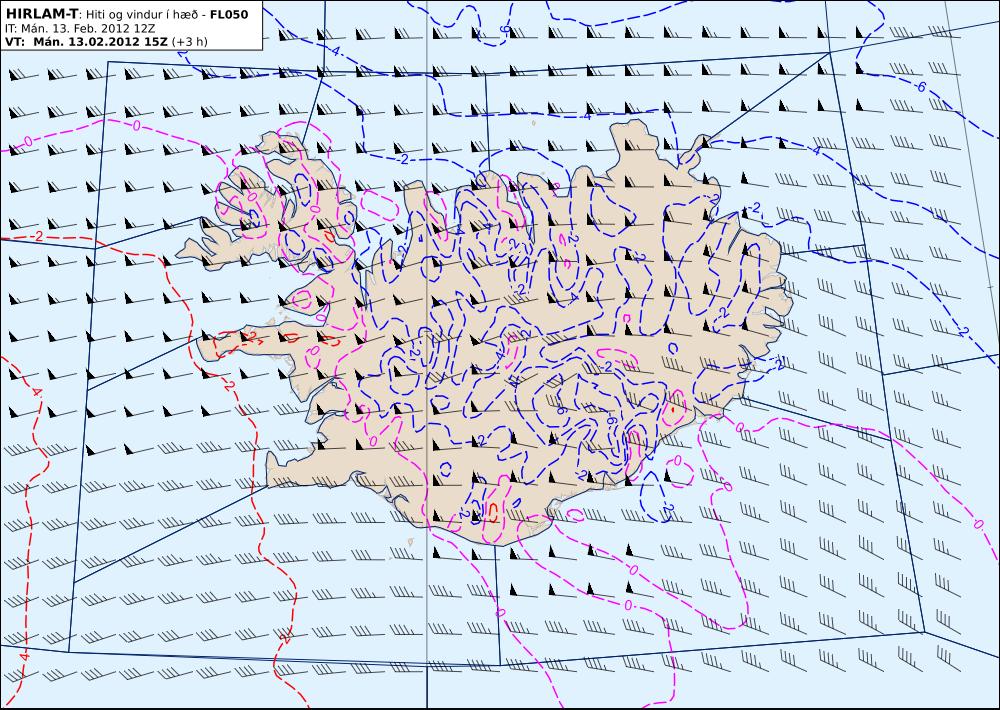Click the HIRLAM-T title text
The image size is (1000, 710).
click(41, 14)
